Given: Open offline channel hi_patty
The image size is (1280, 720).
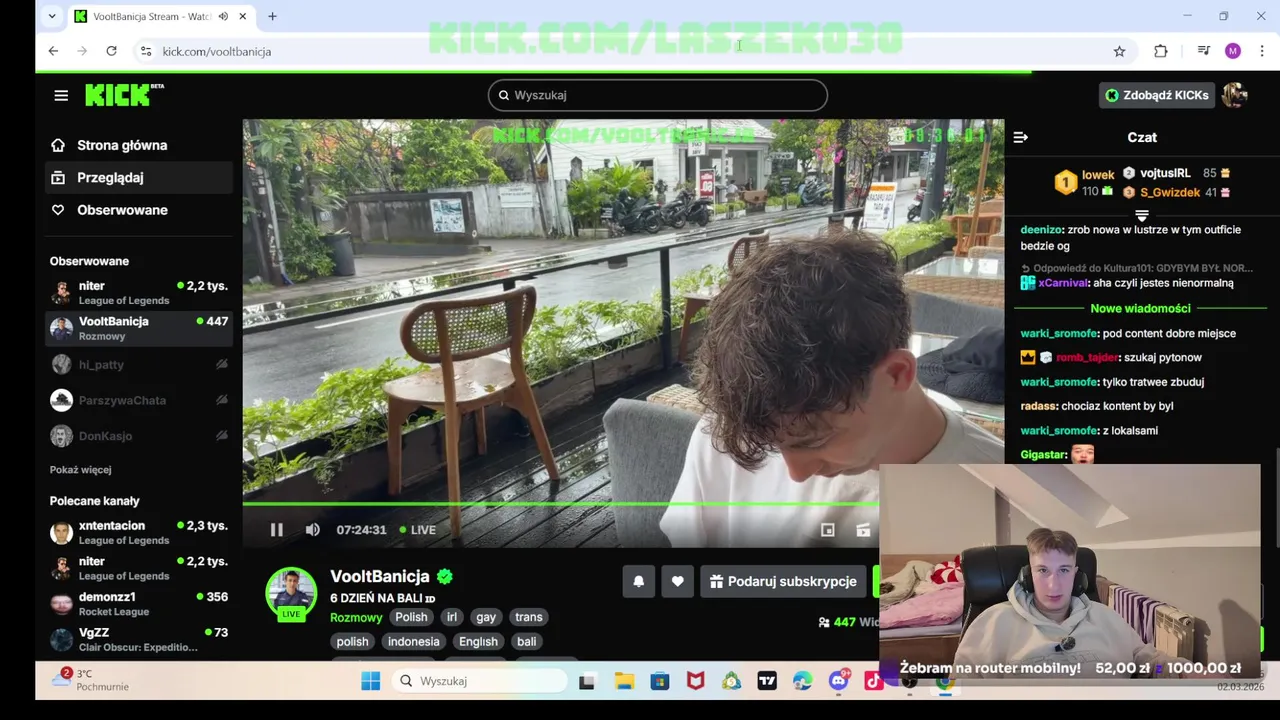Looking at the screenshot, I should 139,365.
